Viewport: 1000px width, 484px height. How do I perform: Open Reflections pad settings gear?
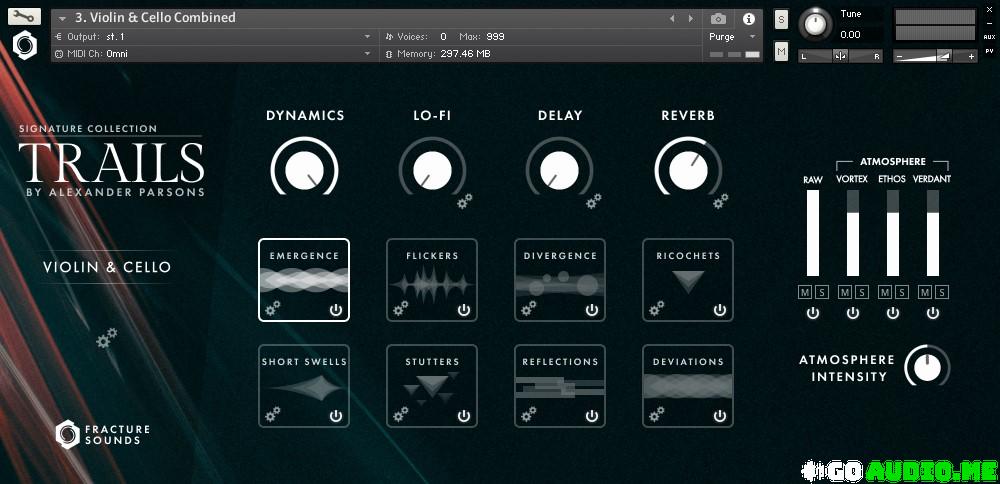point(529,414)
